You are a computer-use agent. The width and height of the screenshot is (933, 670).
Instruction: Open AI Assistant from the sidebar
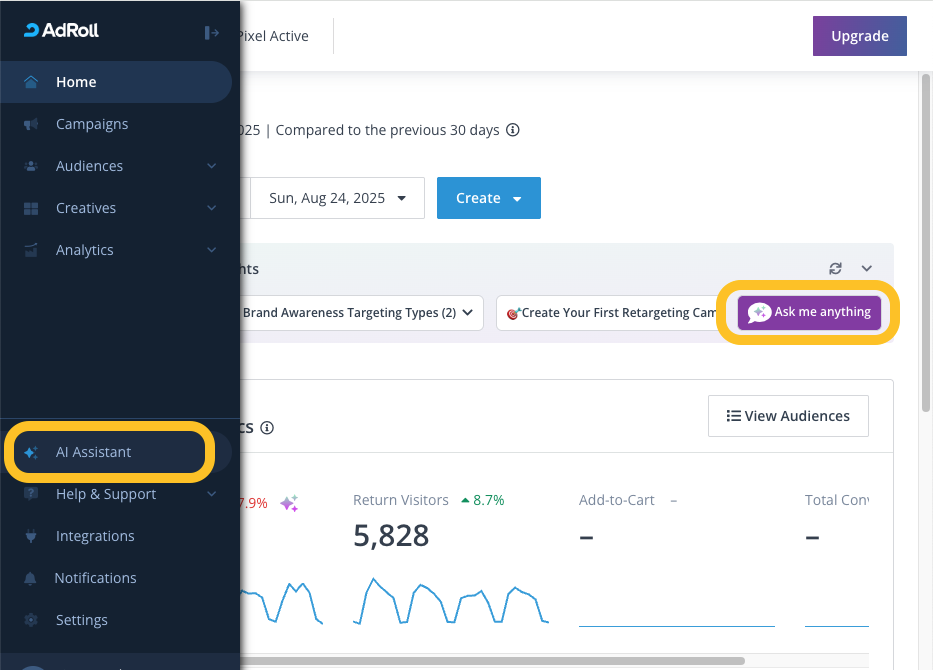coord(93,452)
